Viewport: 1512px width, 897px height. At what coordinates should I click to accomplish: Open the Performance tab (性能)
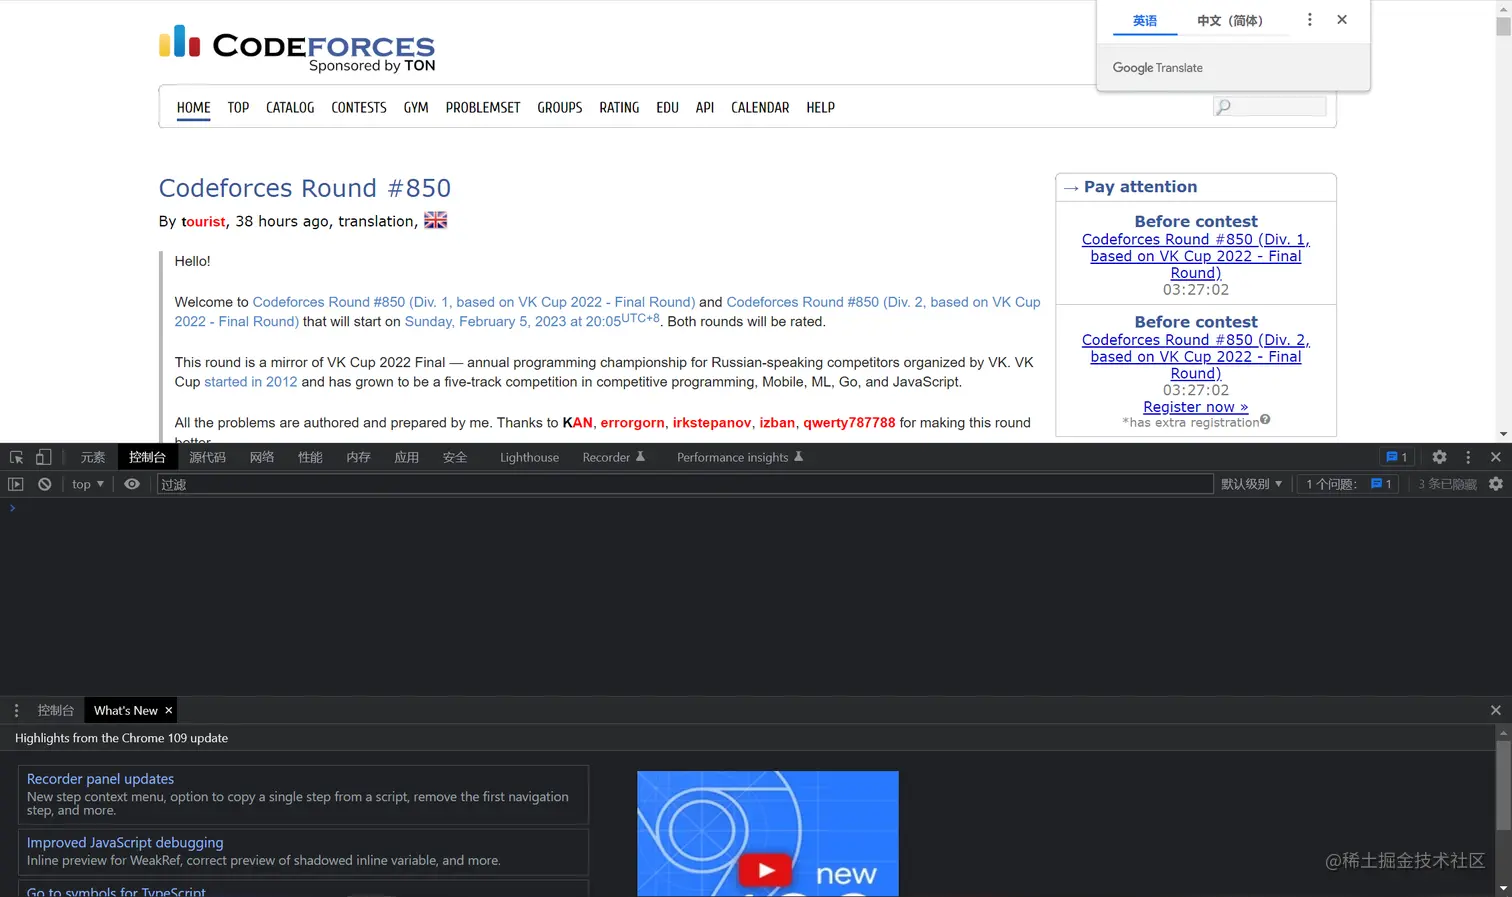(x=310, y=457)
